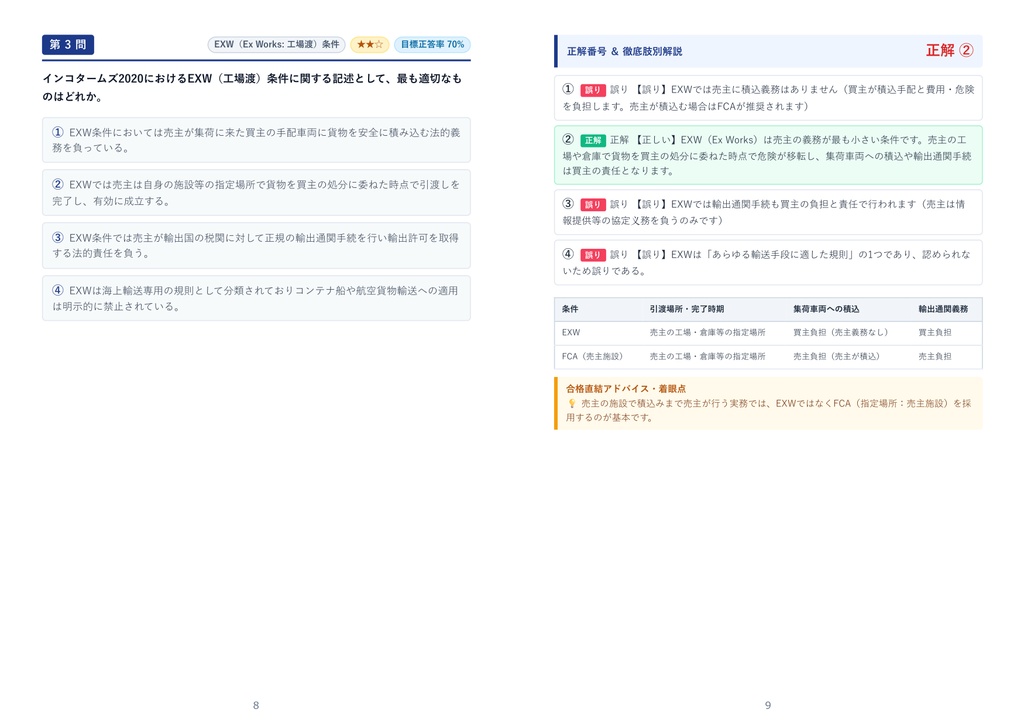The height and width of the screenshot is (727, 1024).
Task: Choose answer option ④ about sea transport only
Action: coord(256,298)
